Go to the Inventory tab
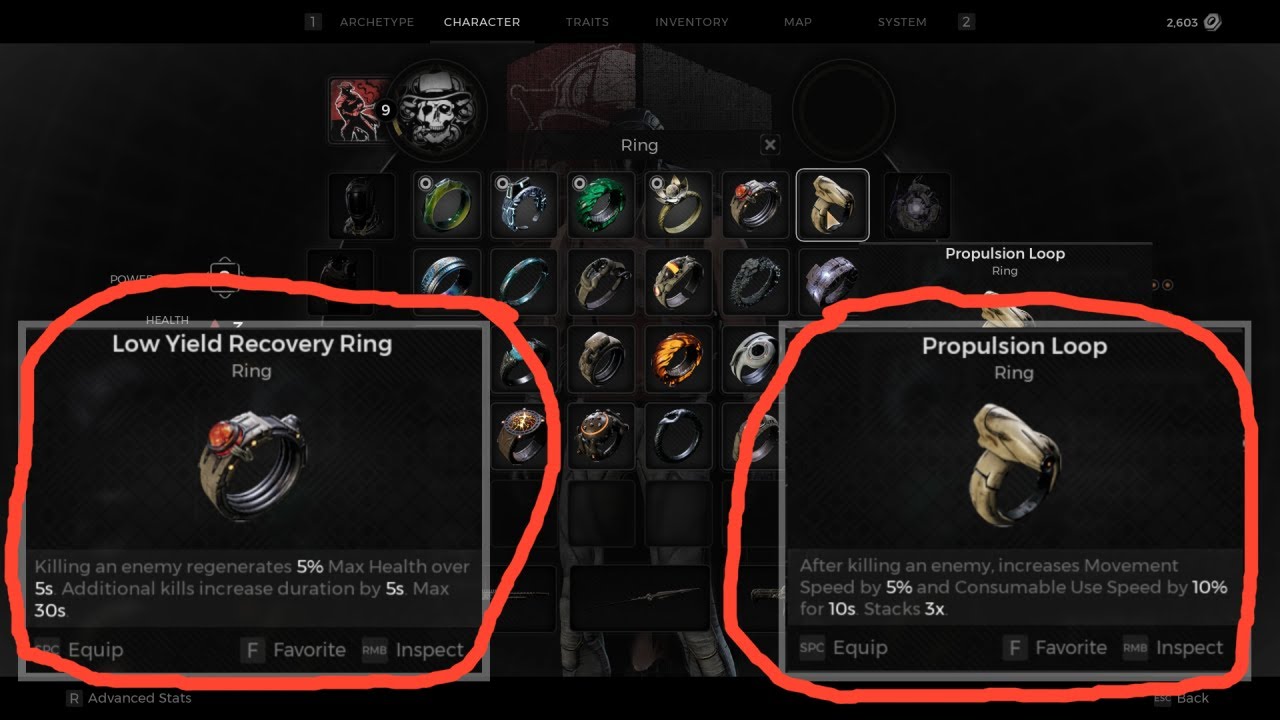The width and height of the screenshot is (1280, 720). (x=692, y=22)
